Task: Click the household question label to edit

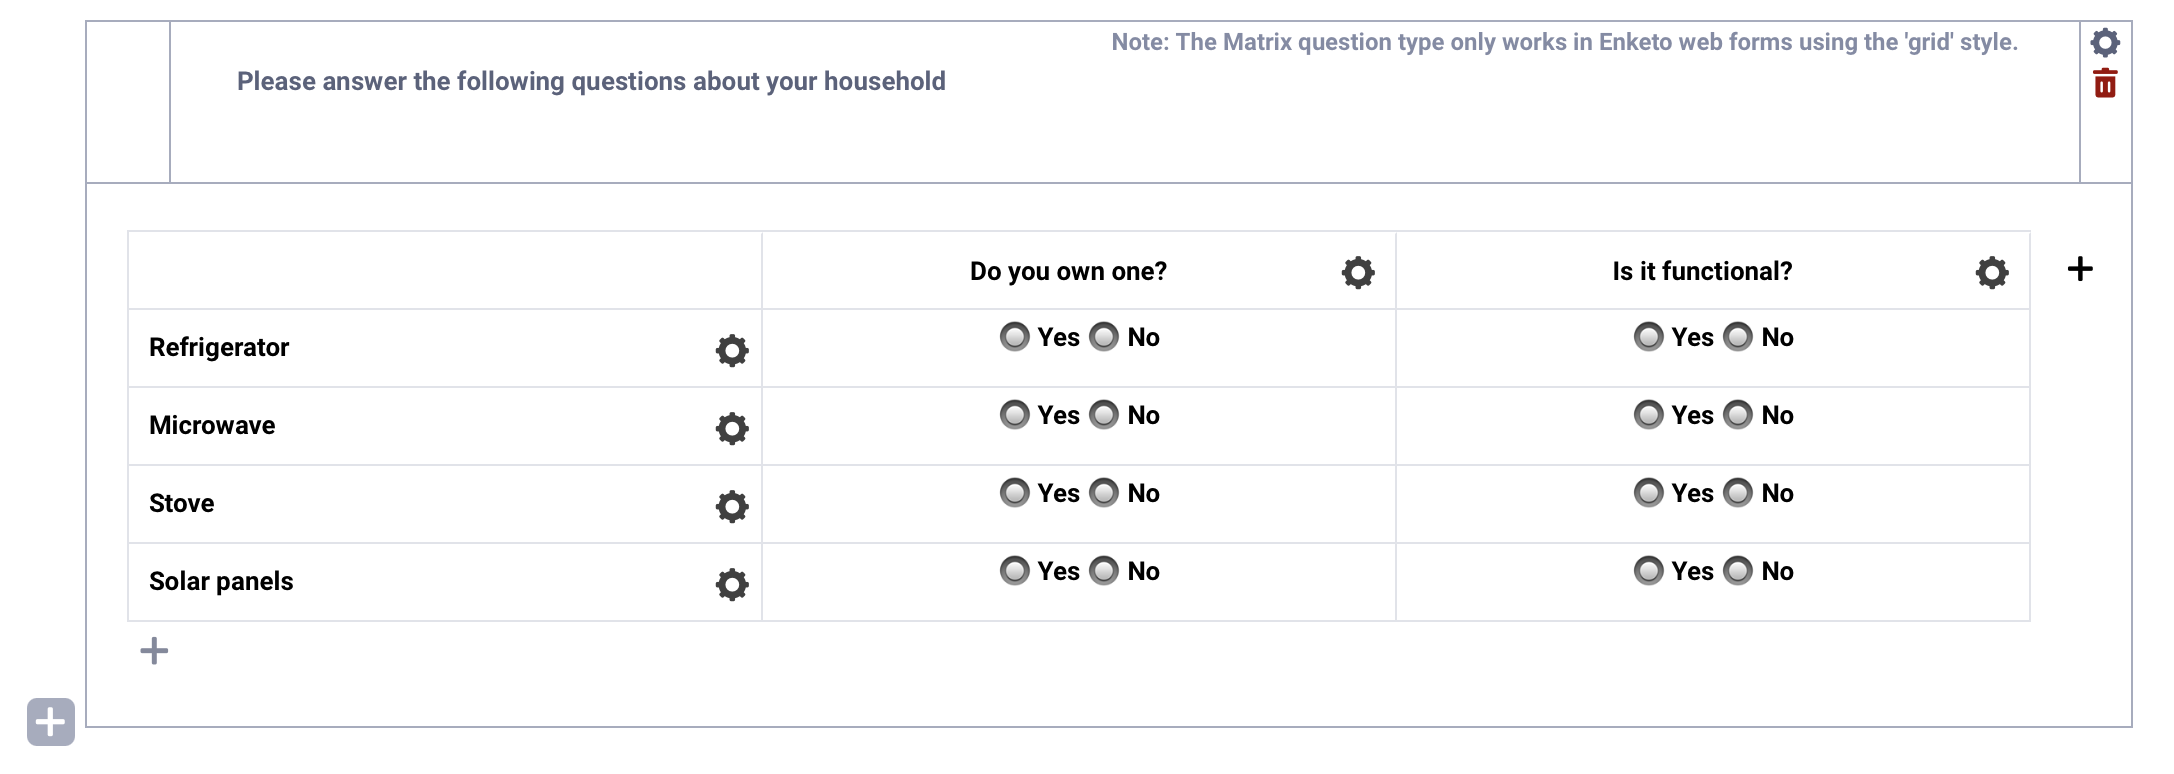Action: coord(590,81)
